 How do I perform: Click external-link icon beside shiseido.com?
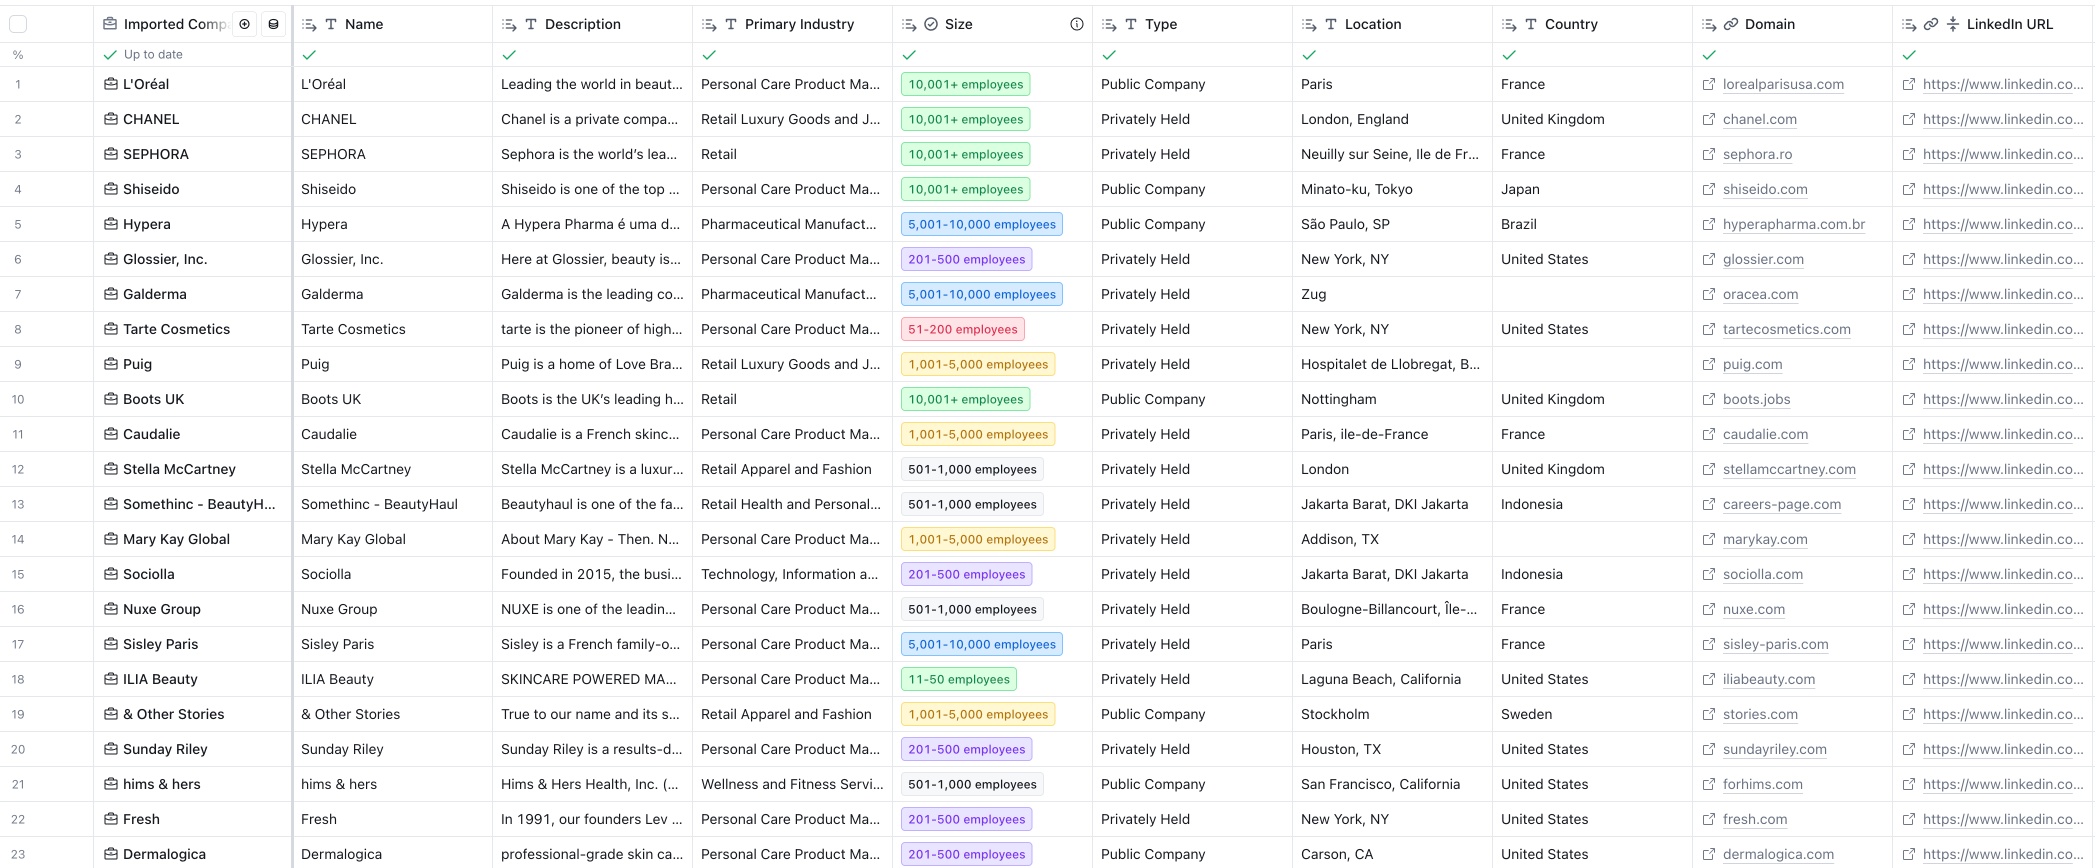1709,189
